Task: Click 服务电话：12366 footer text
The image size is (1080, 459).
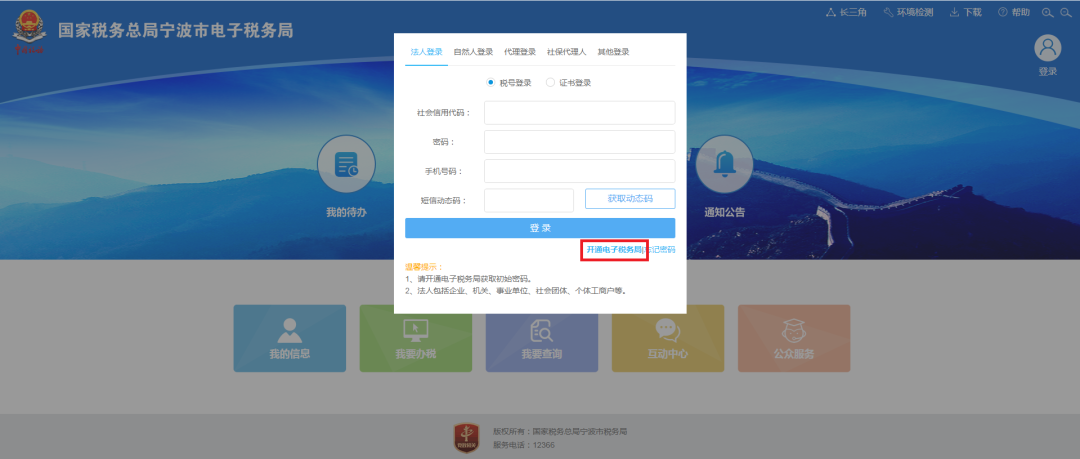Action: [x=523, y=445]
